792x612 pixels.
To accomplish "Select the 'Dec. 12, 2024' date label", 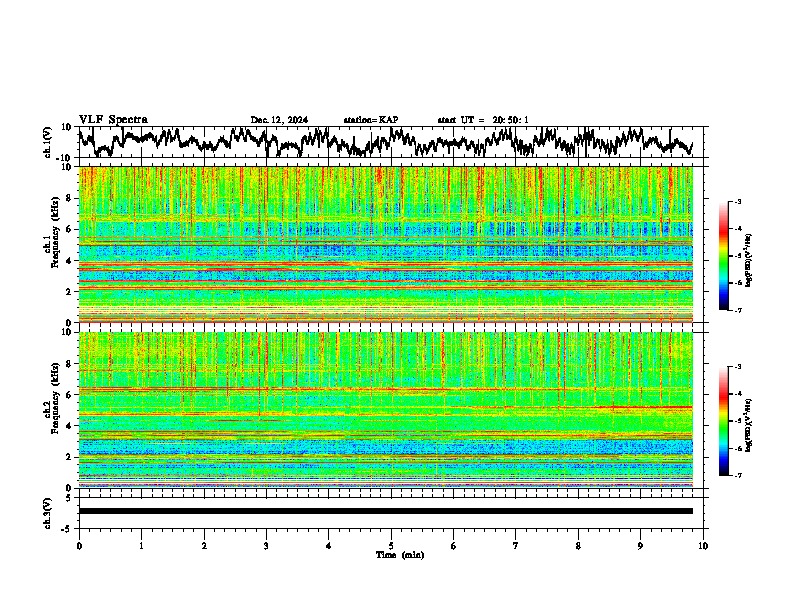I will pyautogui.click(x=279, y=120).
